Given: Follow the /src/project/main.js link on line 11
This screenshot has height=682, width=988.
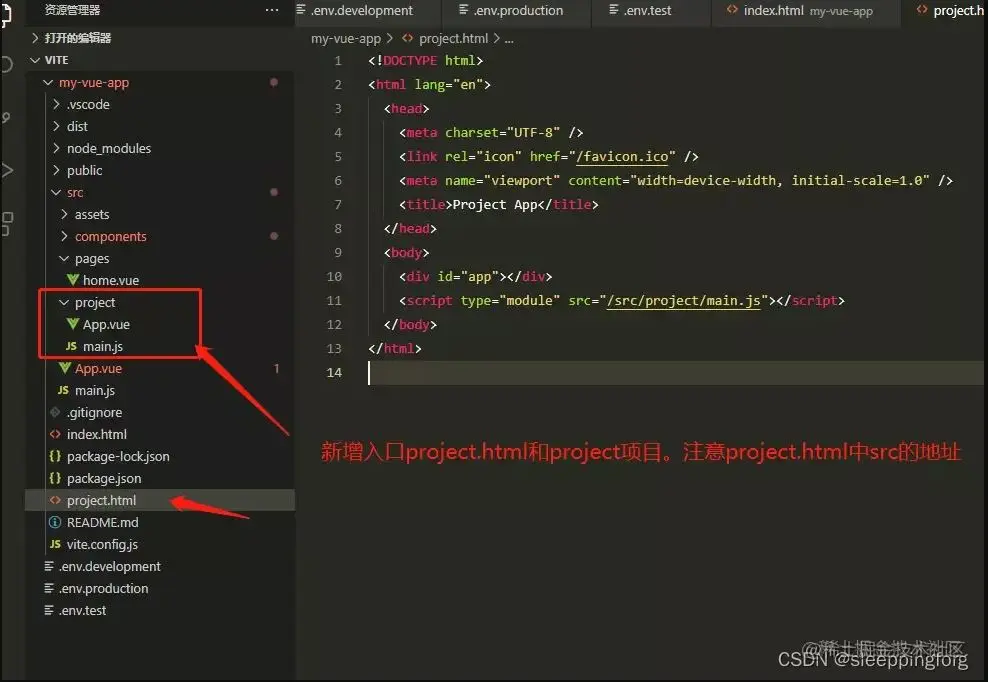Looking at the screenshot, I should pos(683,301).
